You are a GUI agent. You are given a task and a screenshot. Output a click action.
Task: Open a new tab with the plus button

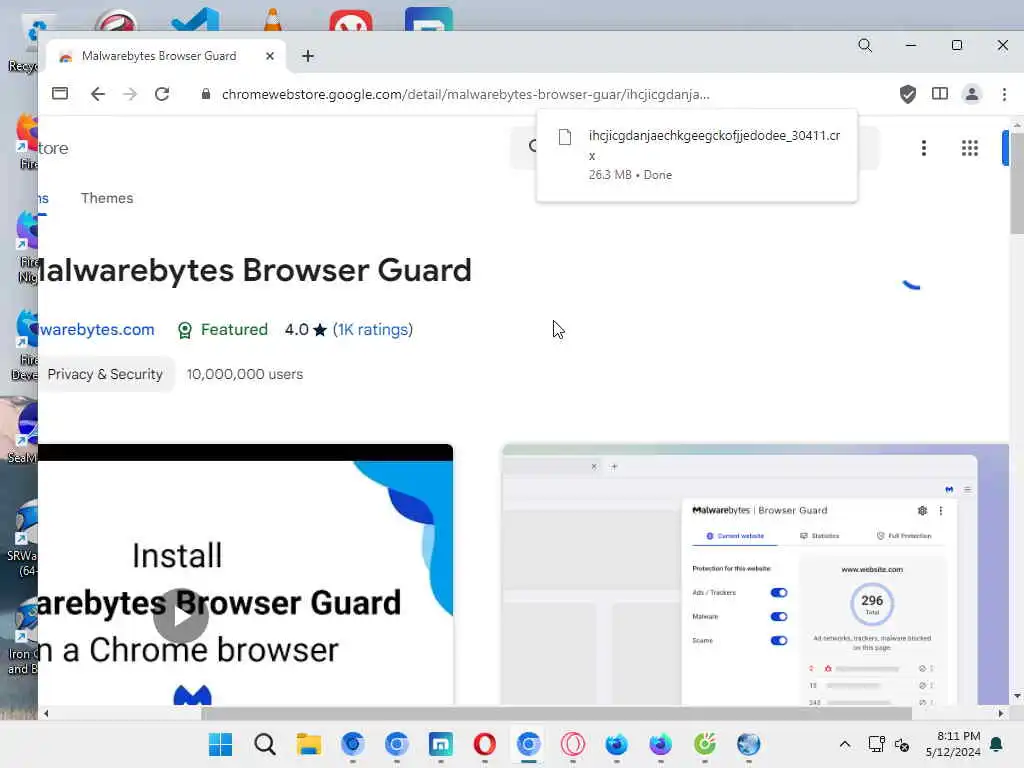tap(308, 56)
